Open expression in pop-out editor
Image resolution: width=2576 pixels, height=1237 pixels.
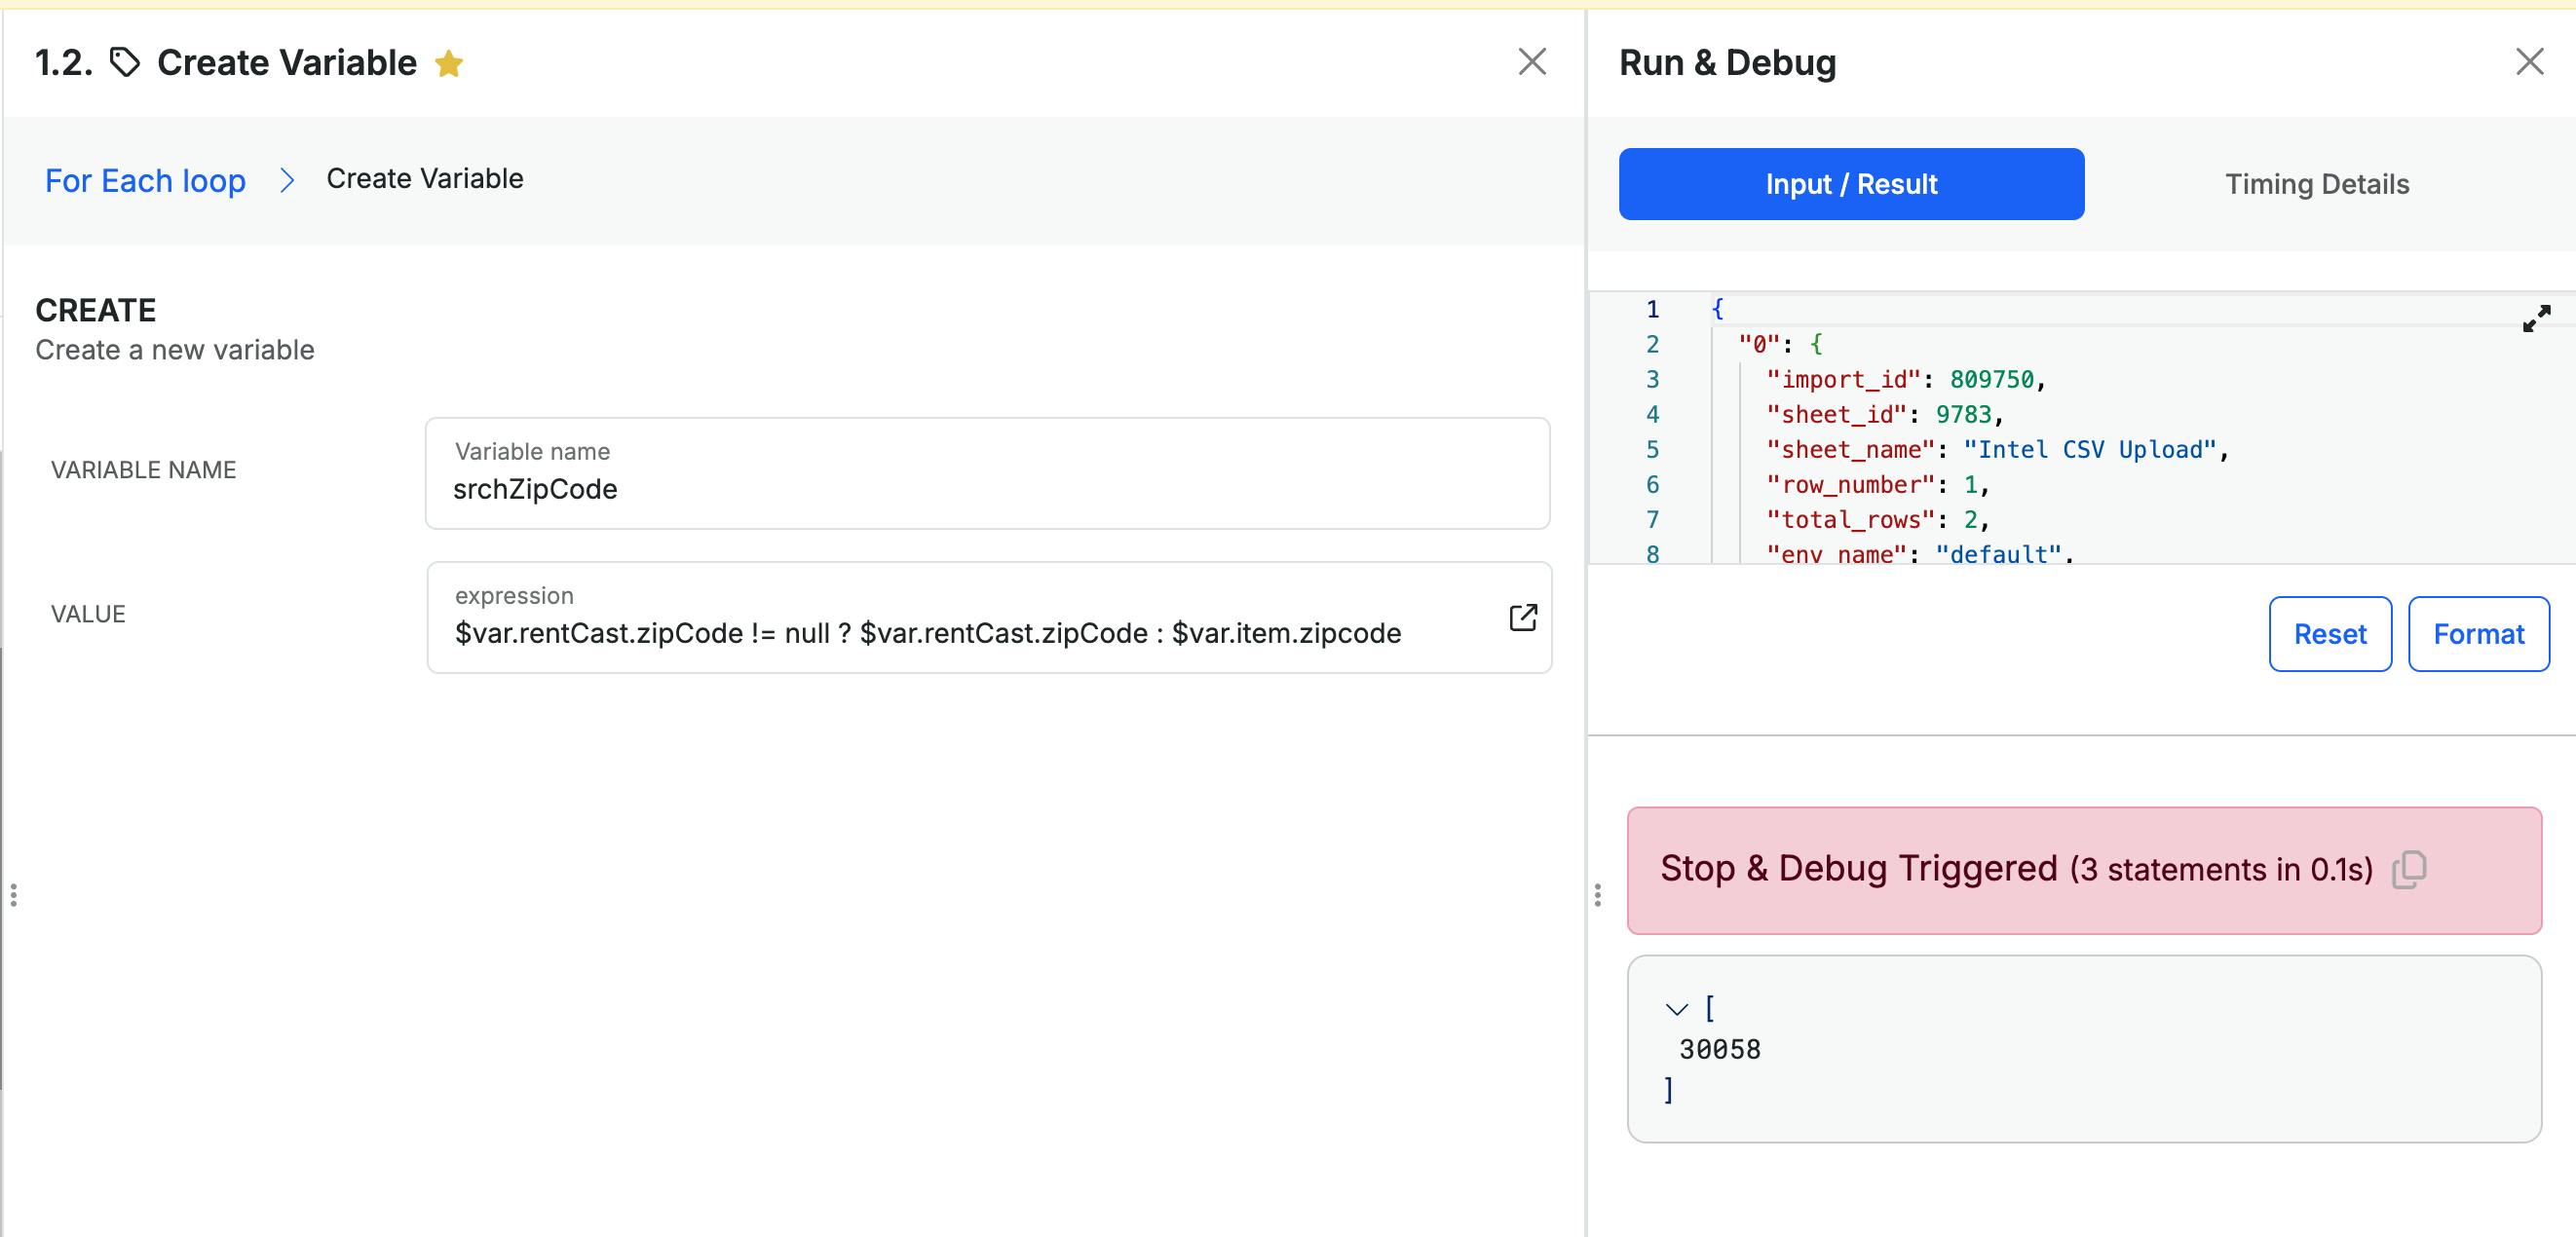point(1522,618)
